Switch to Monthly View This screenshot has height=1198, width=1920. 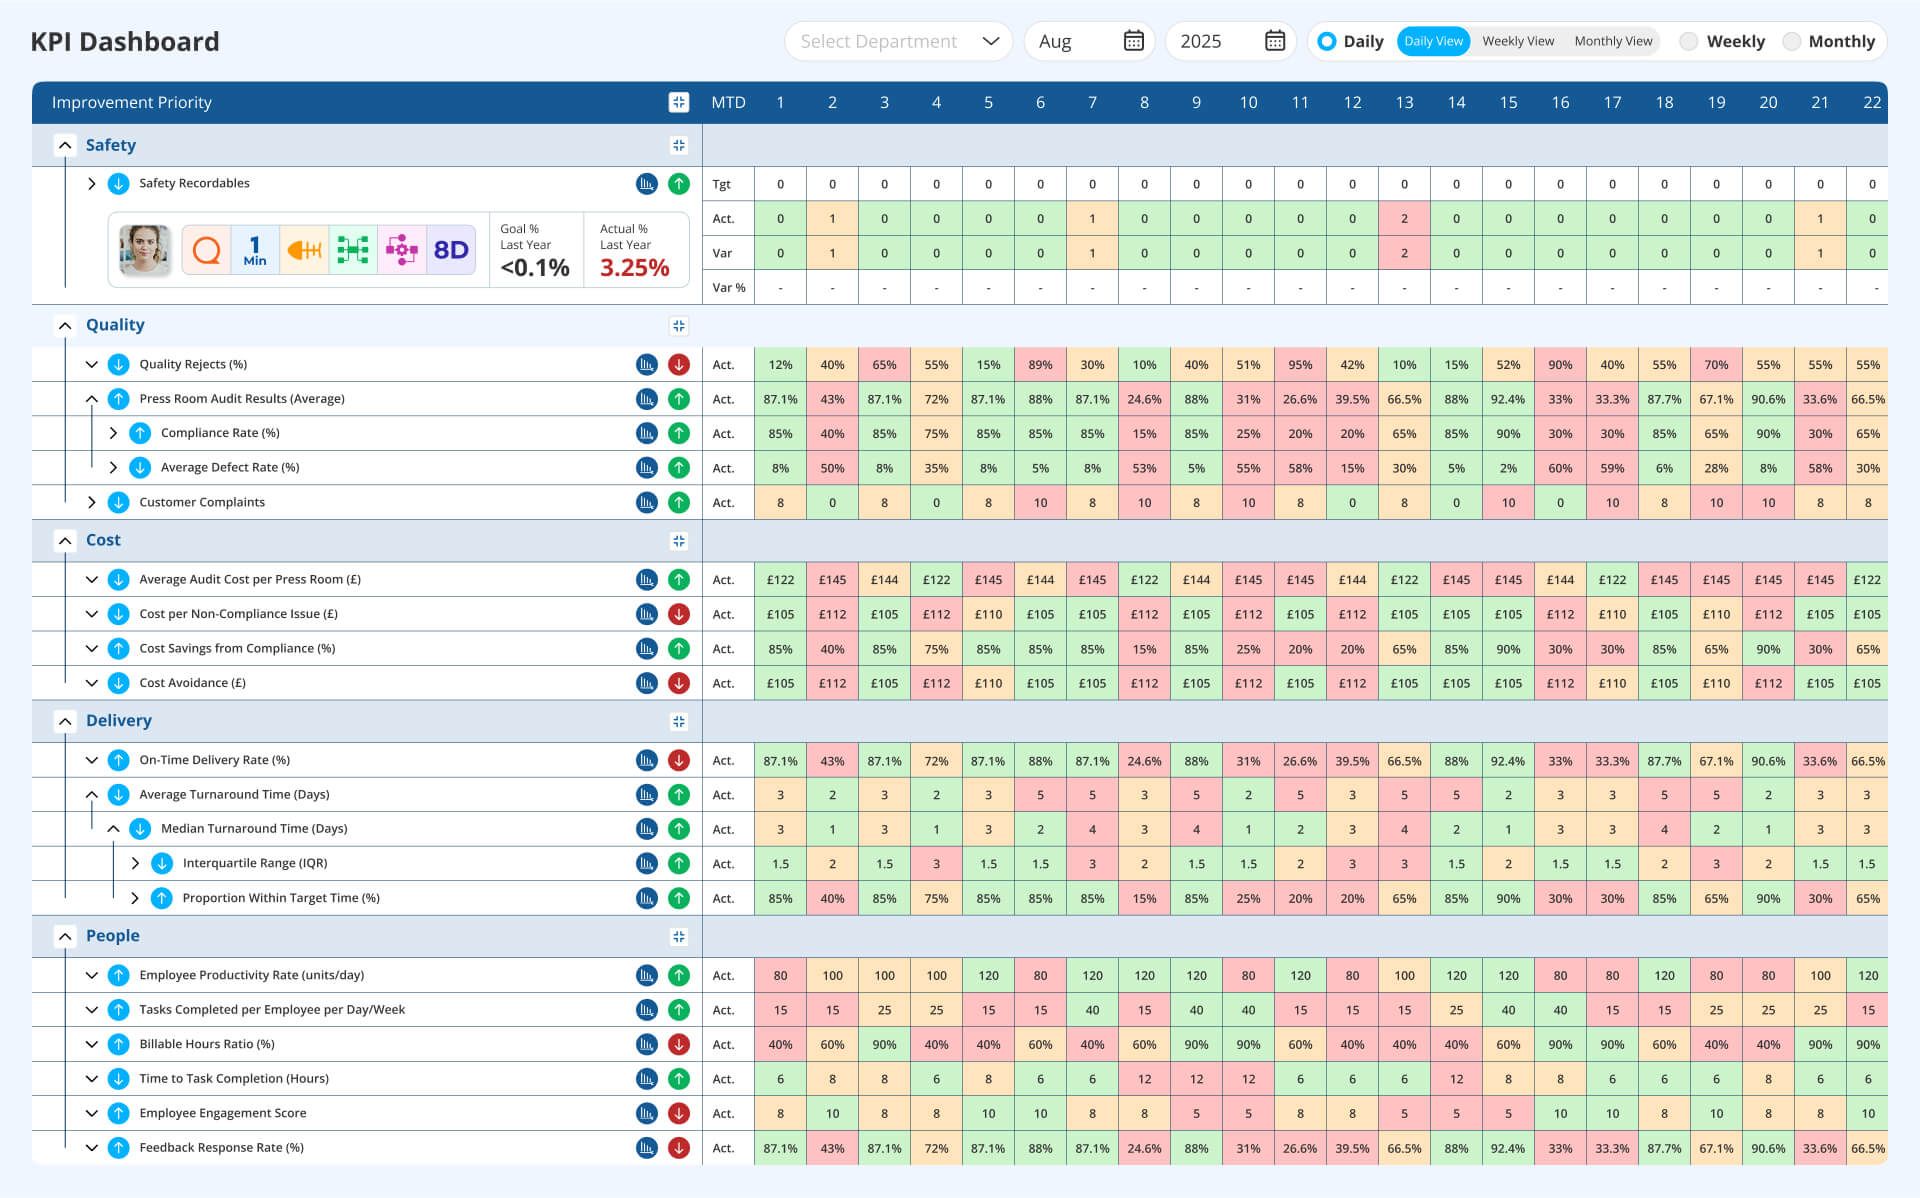click(x=1613, y=41)
